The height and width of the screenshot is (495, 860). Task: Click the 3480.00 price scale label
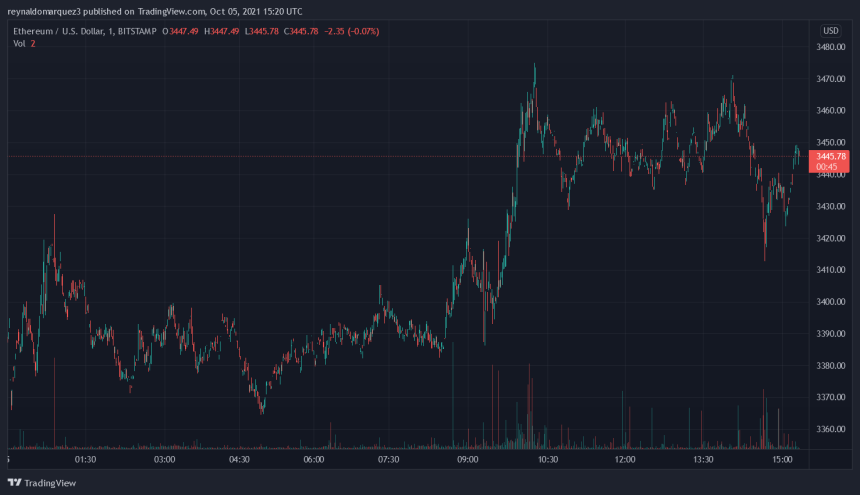pos(831,47)
